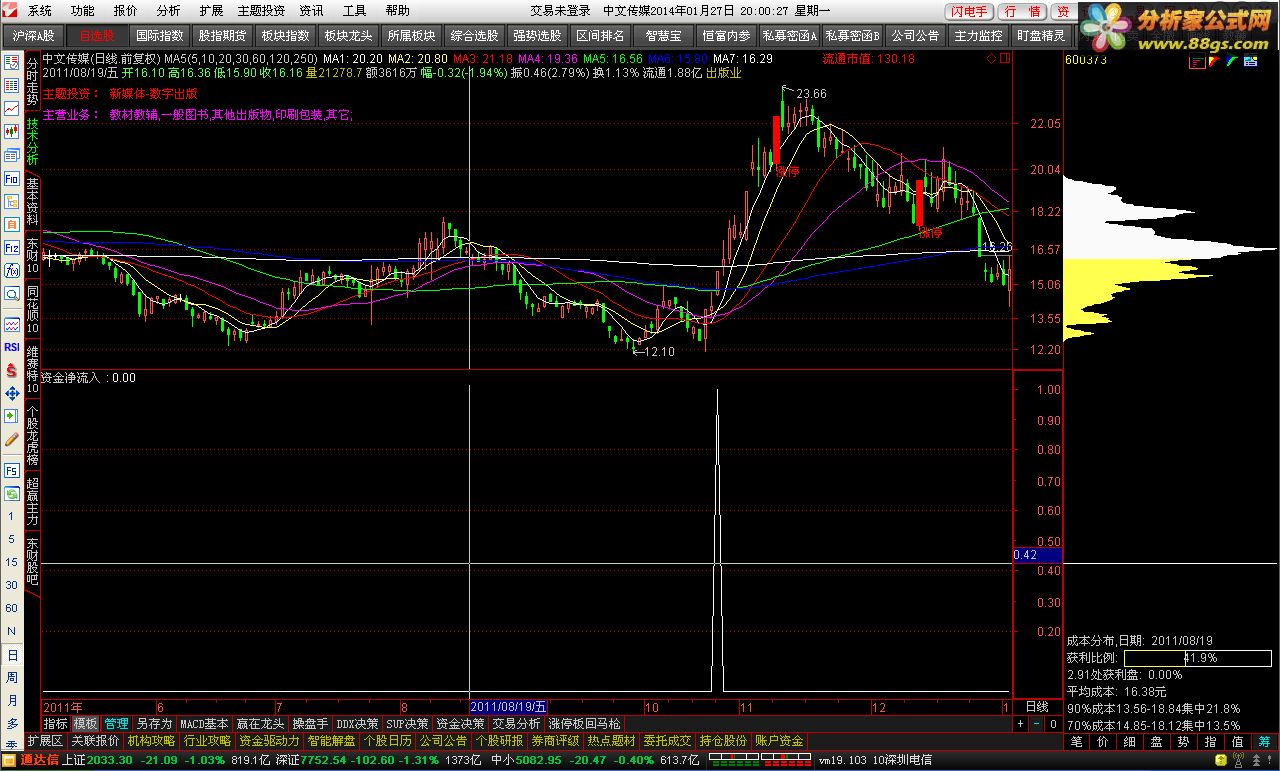Click the 另存为 tab
This screenshot has height=771, width=1280.
155,723
